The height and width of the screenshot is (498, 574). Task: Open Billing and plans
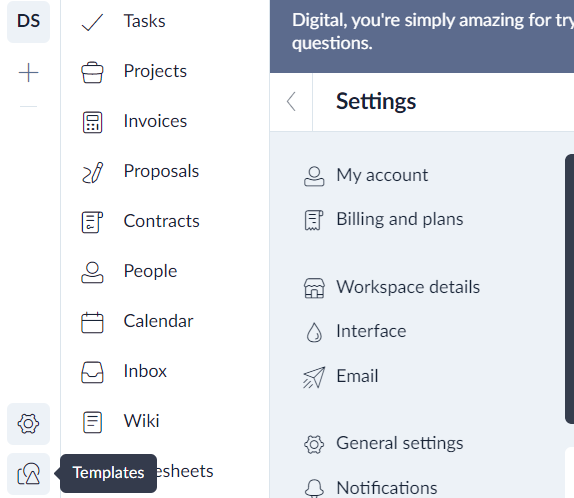tap(383, 220)
